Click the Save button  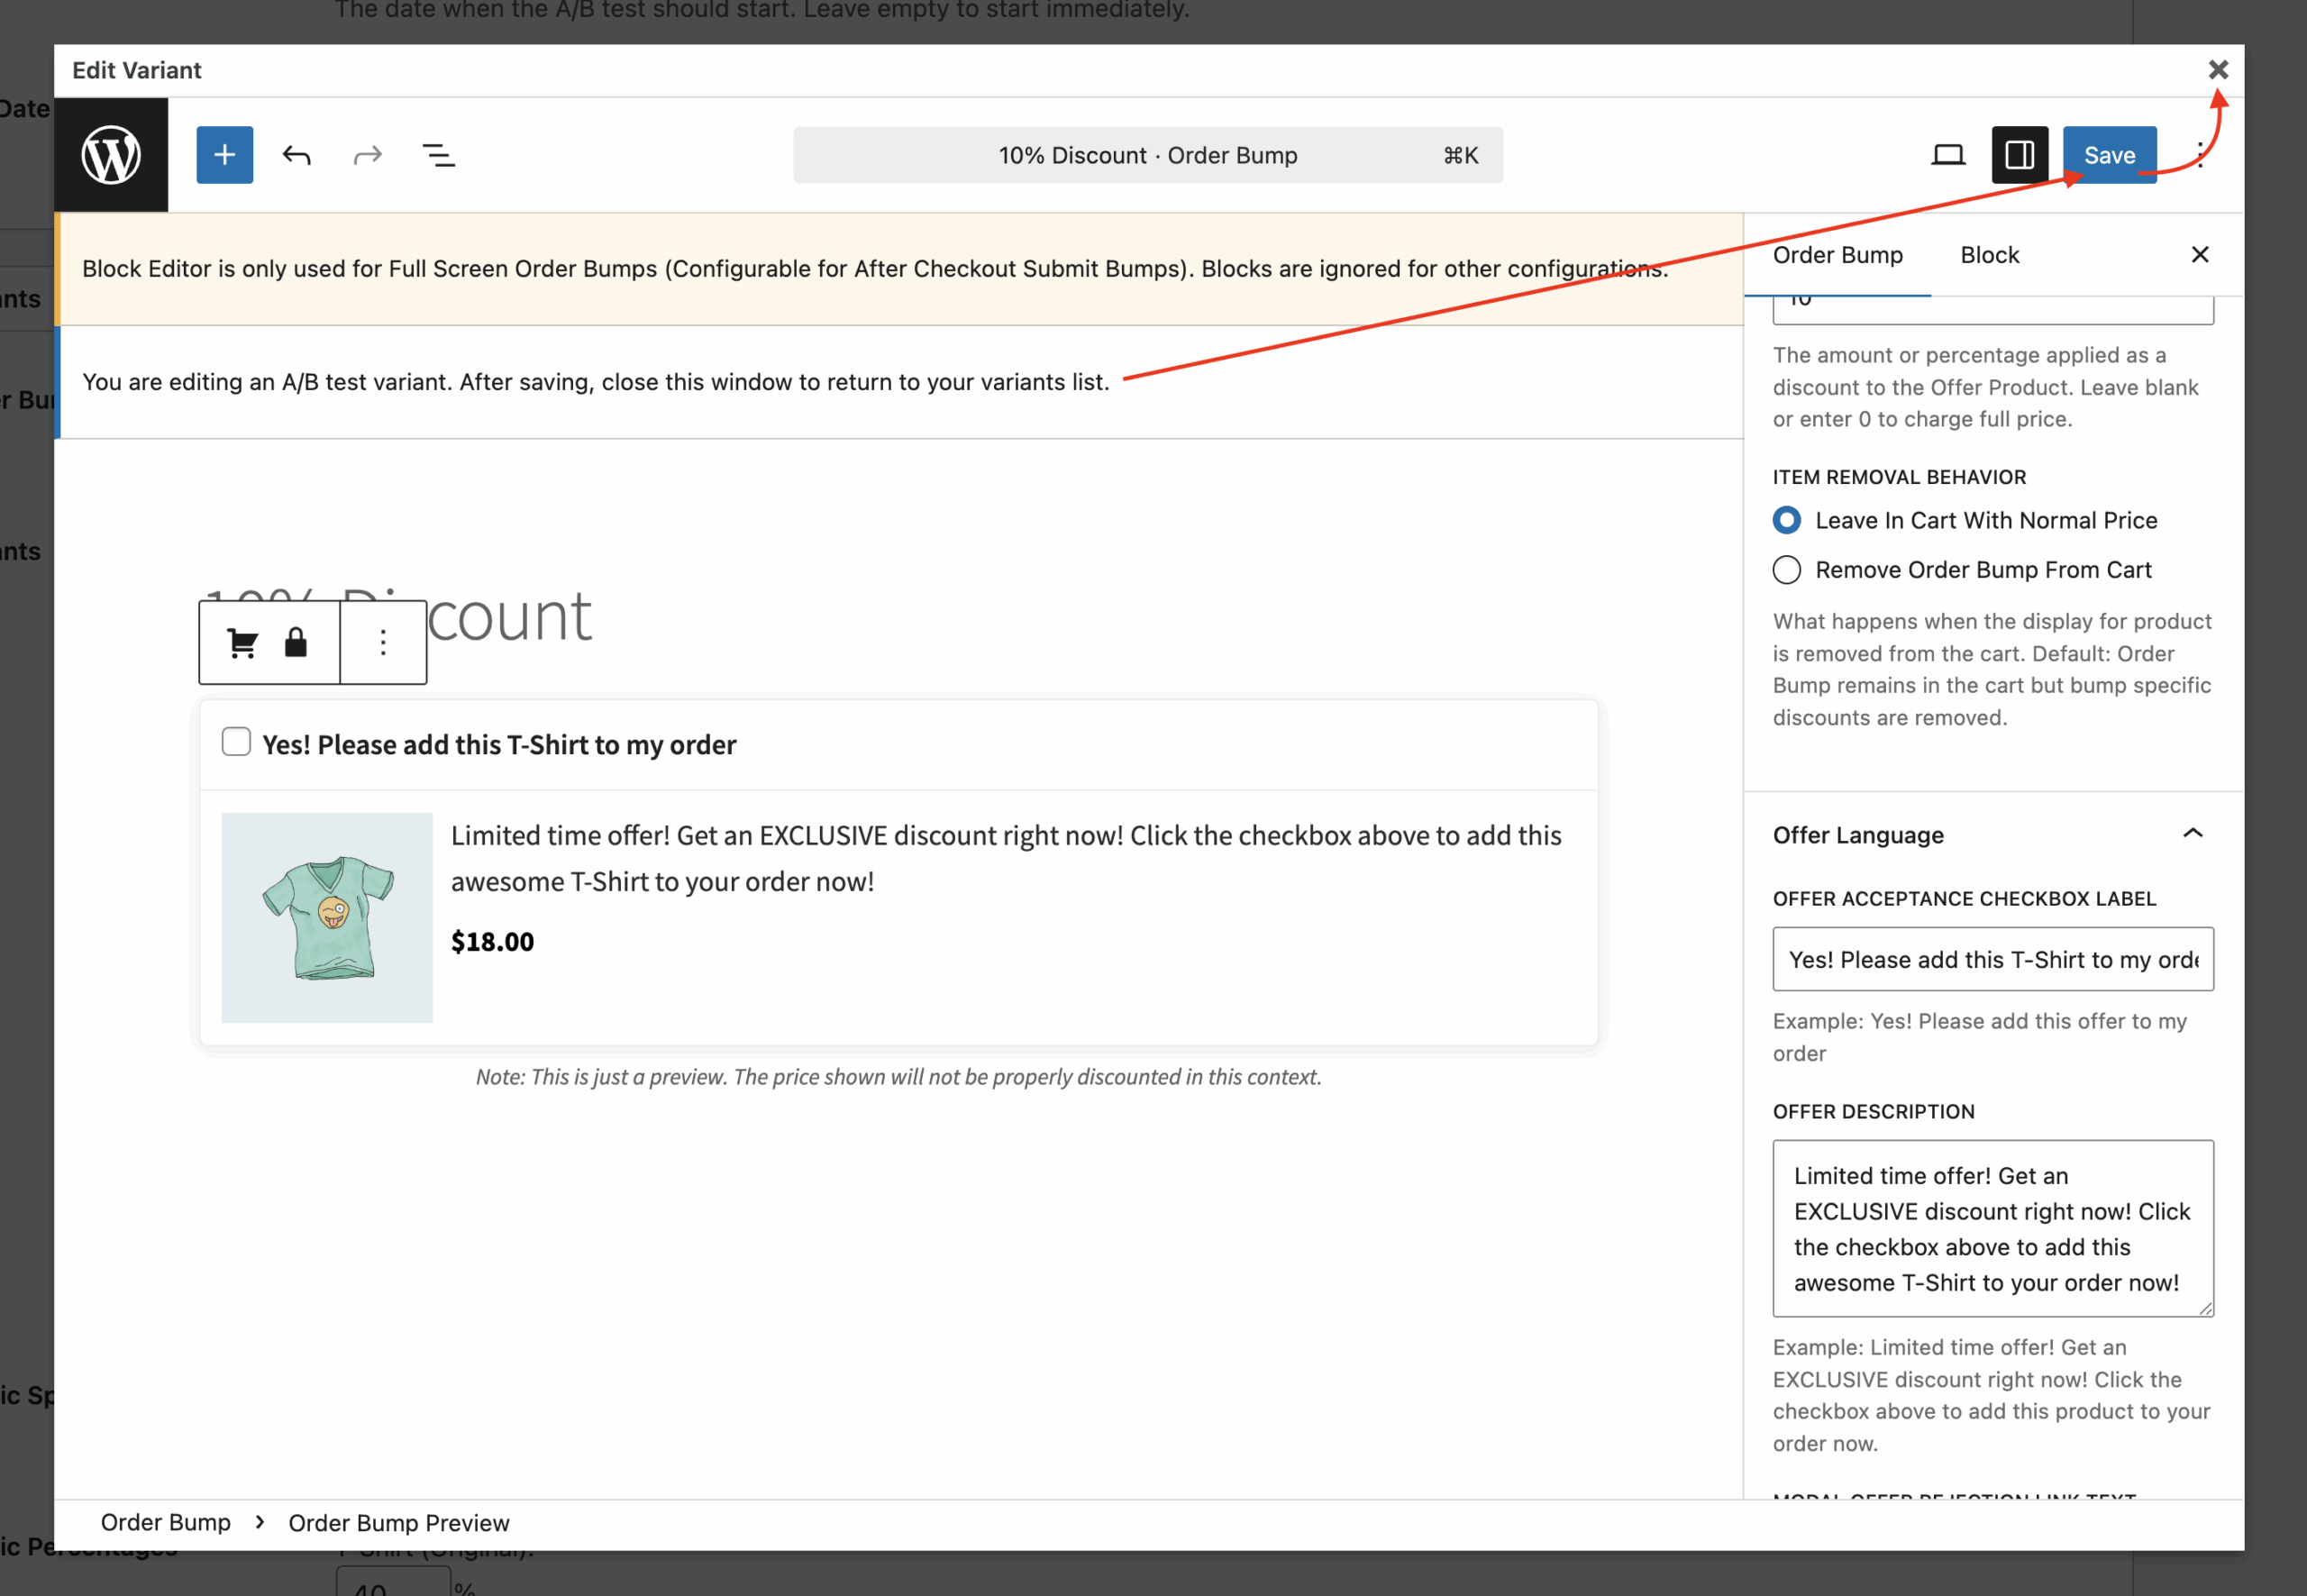tap(2109, 155)
